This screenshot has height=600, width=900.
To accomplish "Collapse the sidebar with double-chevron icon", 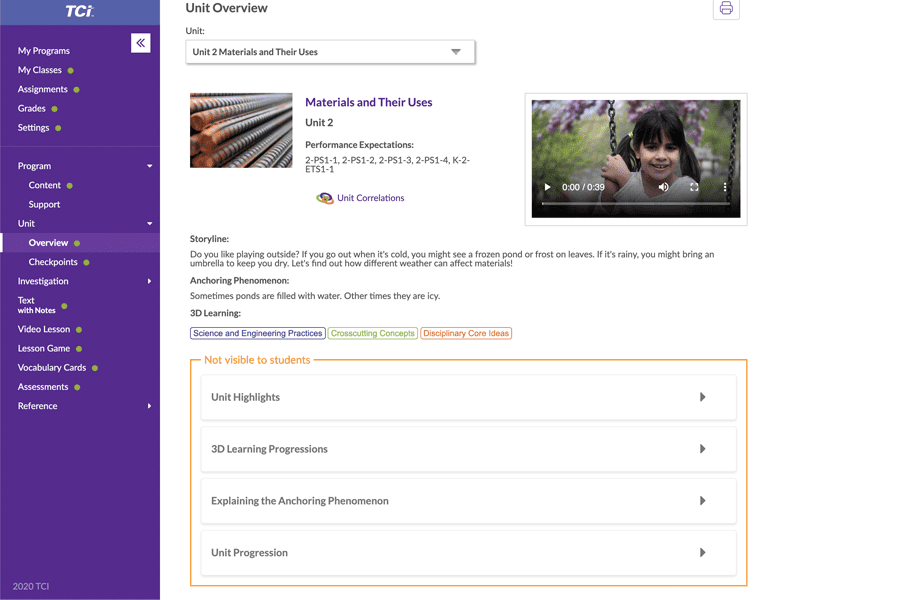I will coord(140,43).
